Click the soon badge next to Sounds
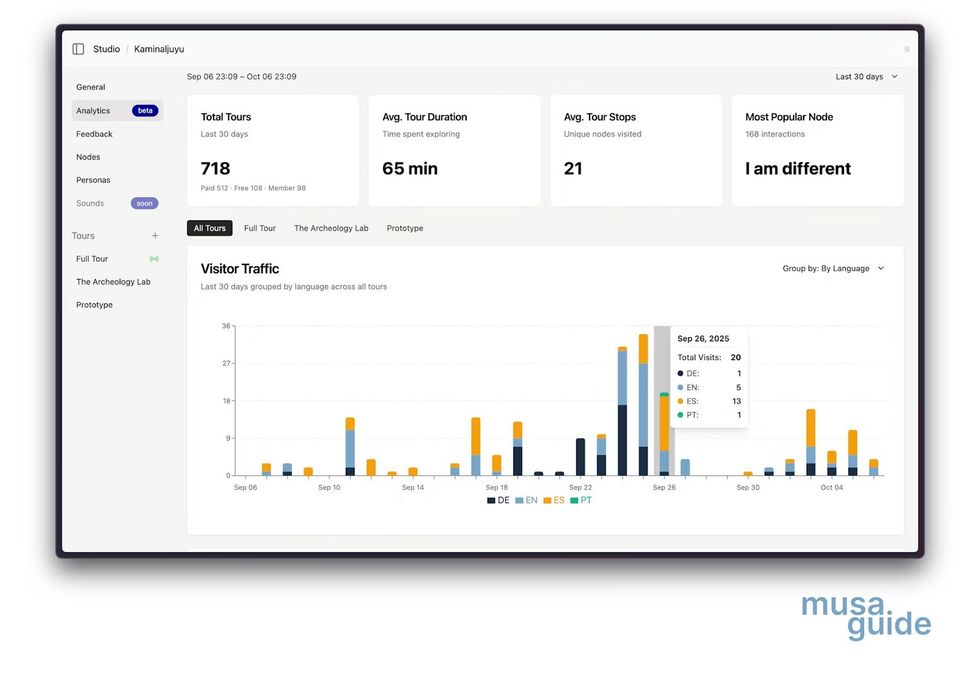Viewport: 980px width, 680px height. pyautogui.click(x=144, y=203)
